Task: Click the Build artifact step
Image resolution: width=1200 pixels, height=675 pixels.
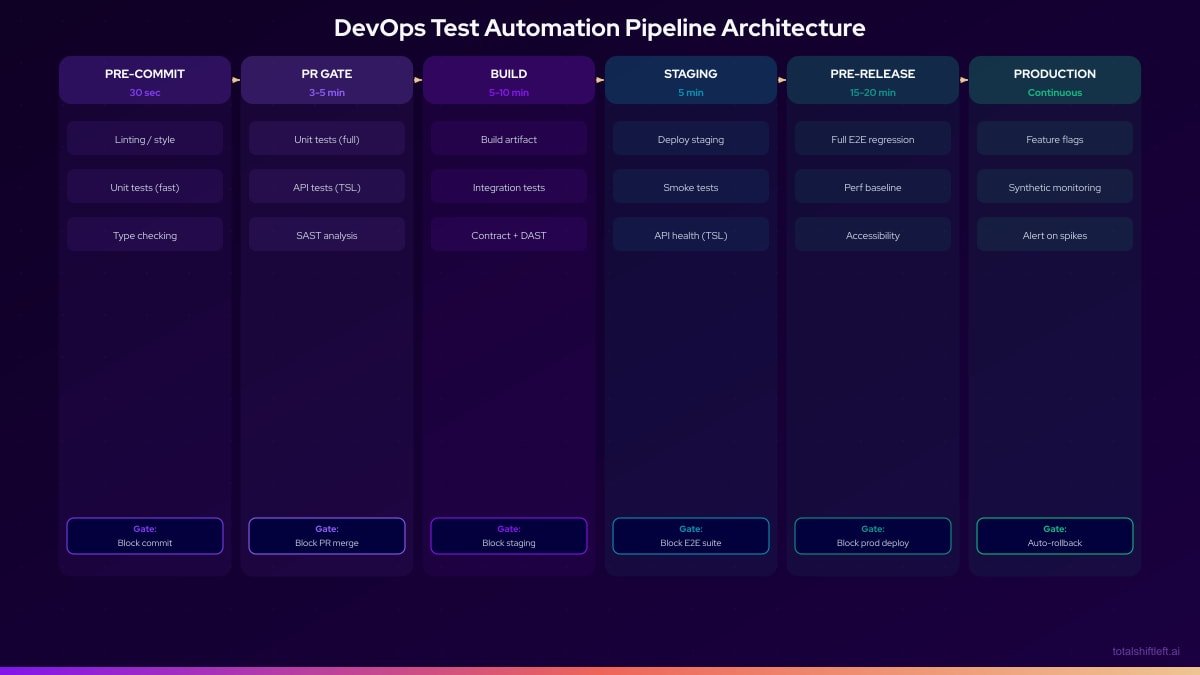Action: 509,138
